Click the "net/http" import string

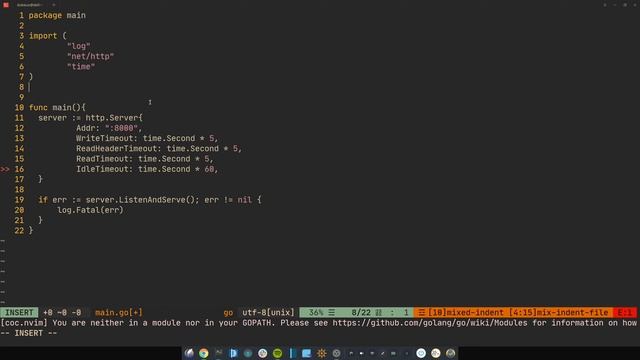pyautogui.click(x=90, y=56)
